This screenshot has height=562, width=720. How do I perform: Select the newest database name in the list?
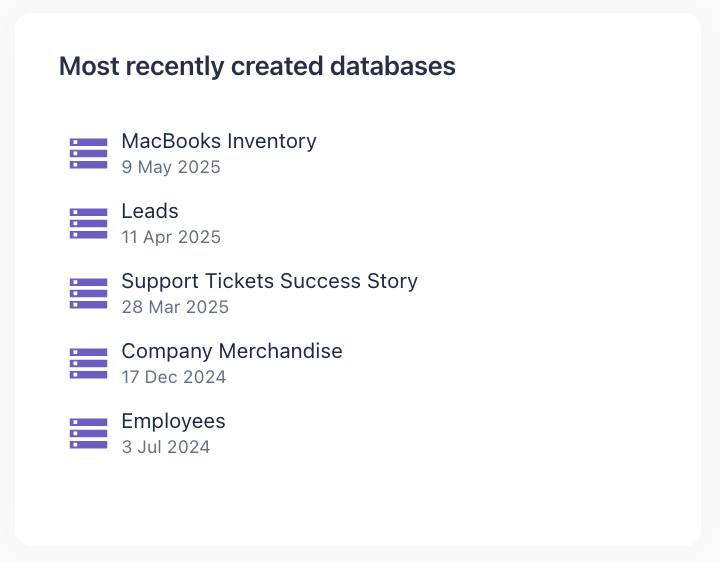tap(218, 142)
